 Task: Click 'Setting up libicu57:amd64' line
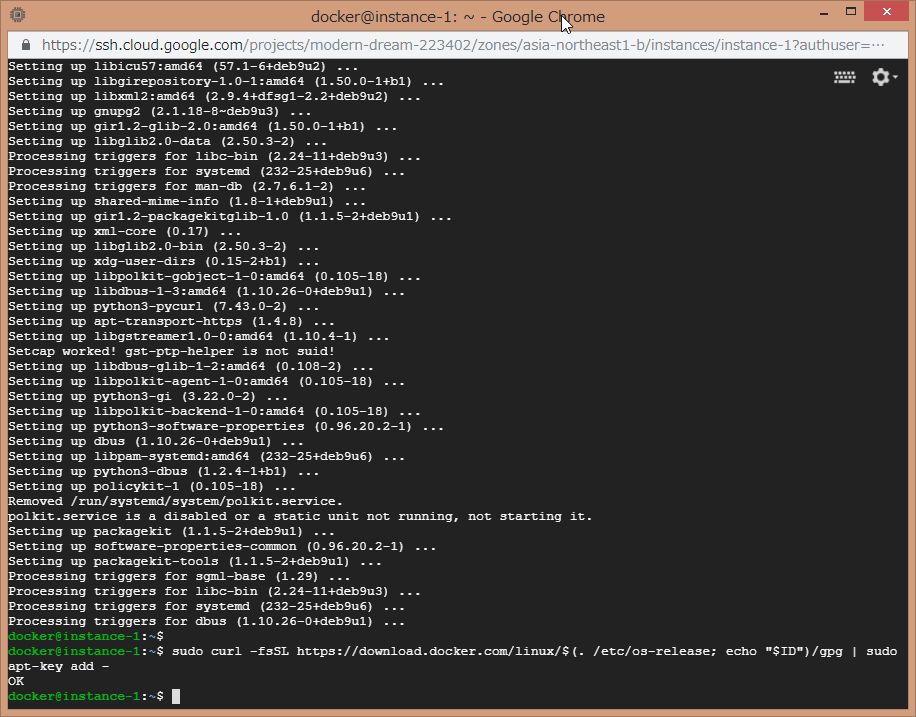(x=183, y=67)
